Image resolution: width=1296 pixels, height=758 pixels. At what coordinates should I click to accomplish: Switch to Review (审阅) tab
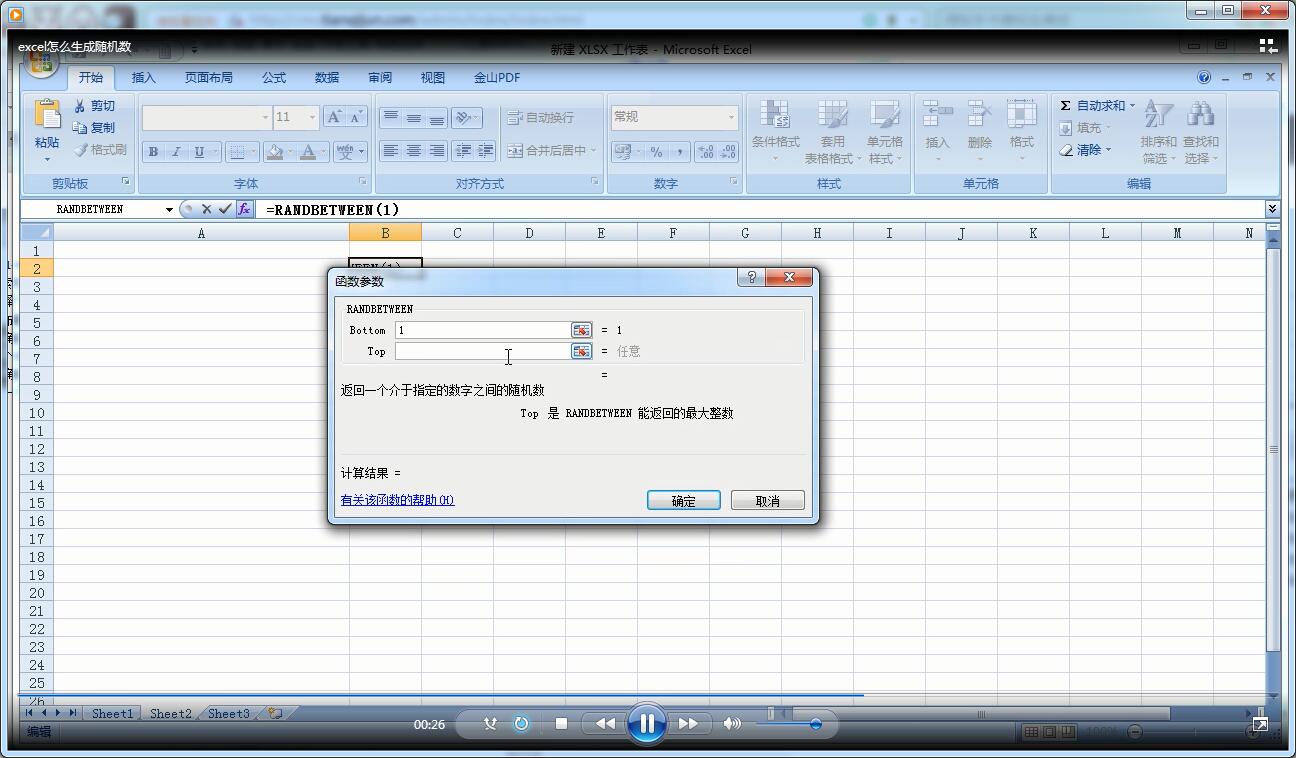(x=380, y=77)
